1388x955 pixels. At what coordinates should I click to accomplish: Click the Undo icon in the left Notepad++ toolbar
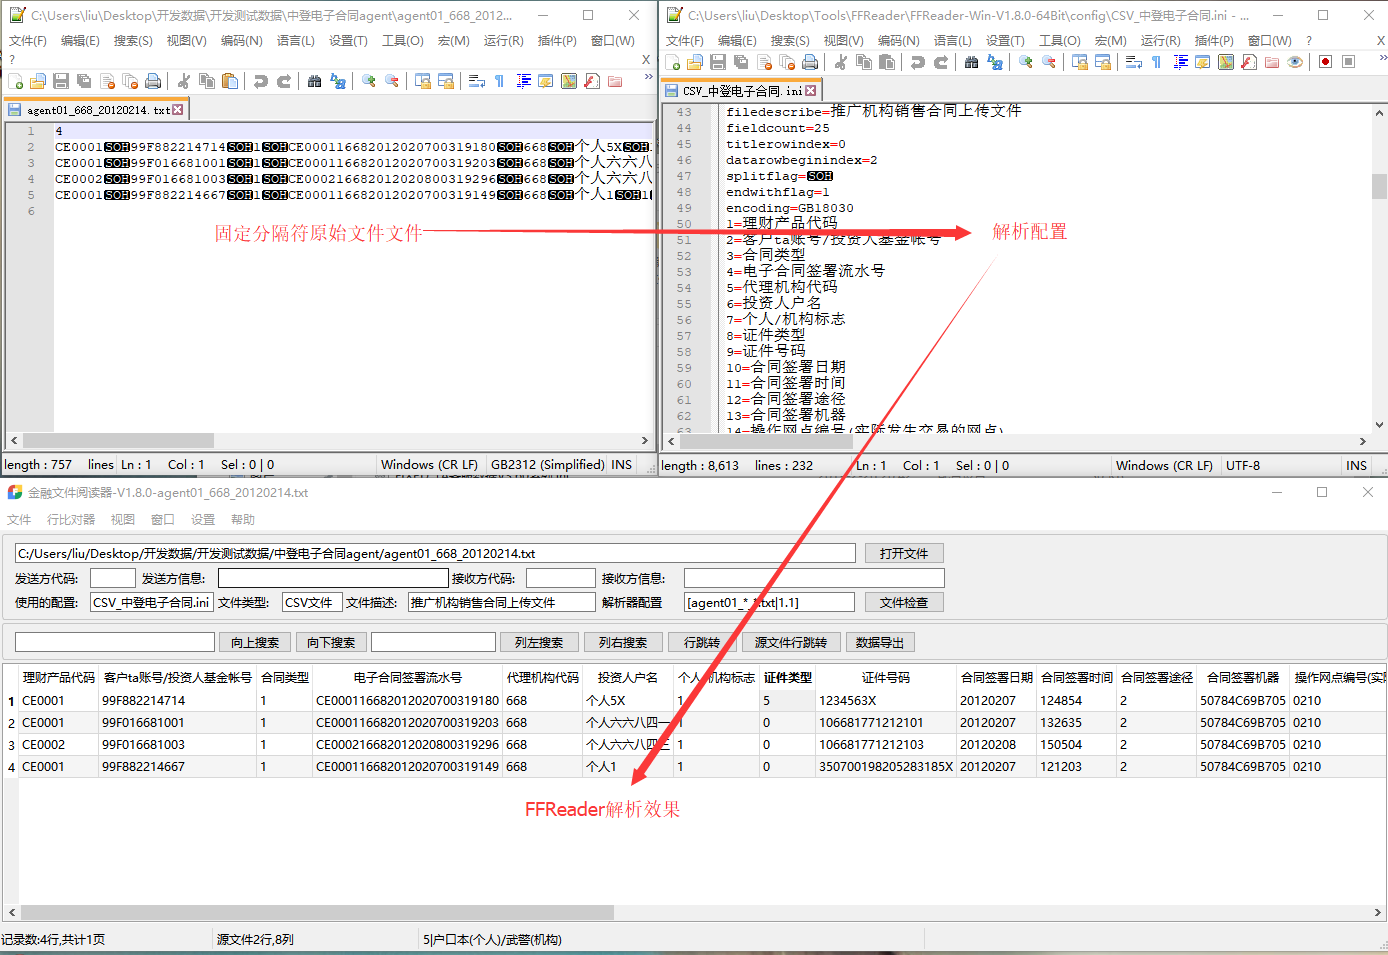[x=261, y=81]
